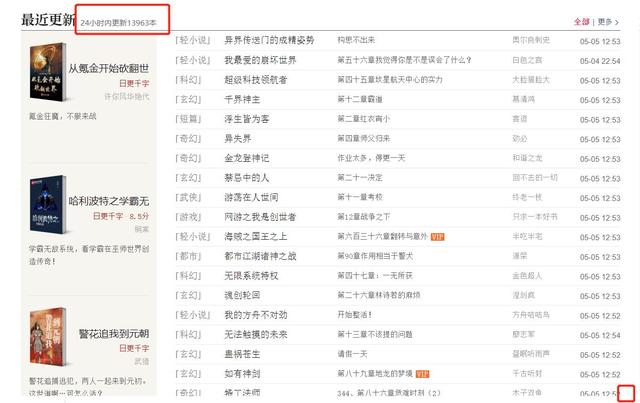Open novel 金龙登神记
The image size is (640, 403).
point(247,158)
